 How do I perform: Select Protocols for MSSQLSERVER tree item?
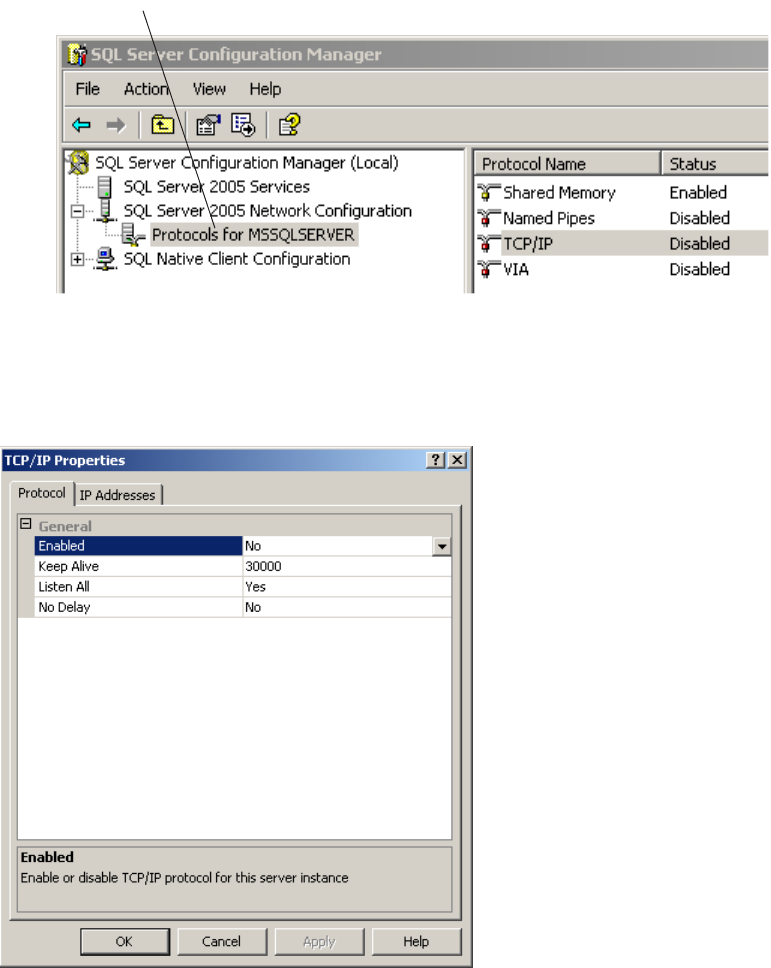(253, 235)
